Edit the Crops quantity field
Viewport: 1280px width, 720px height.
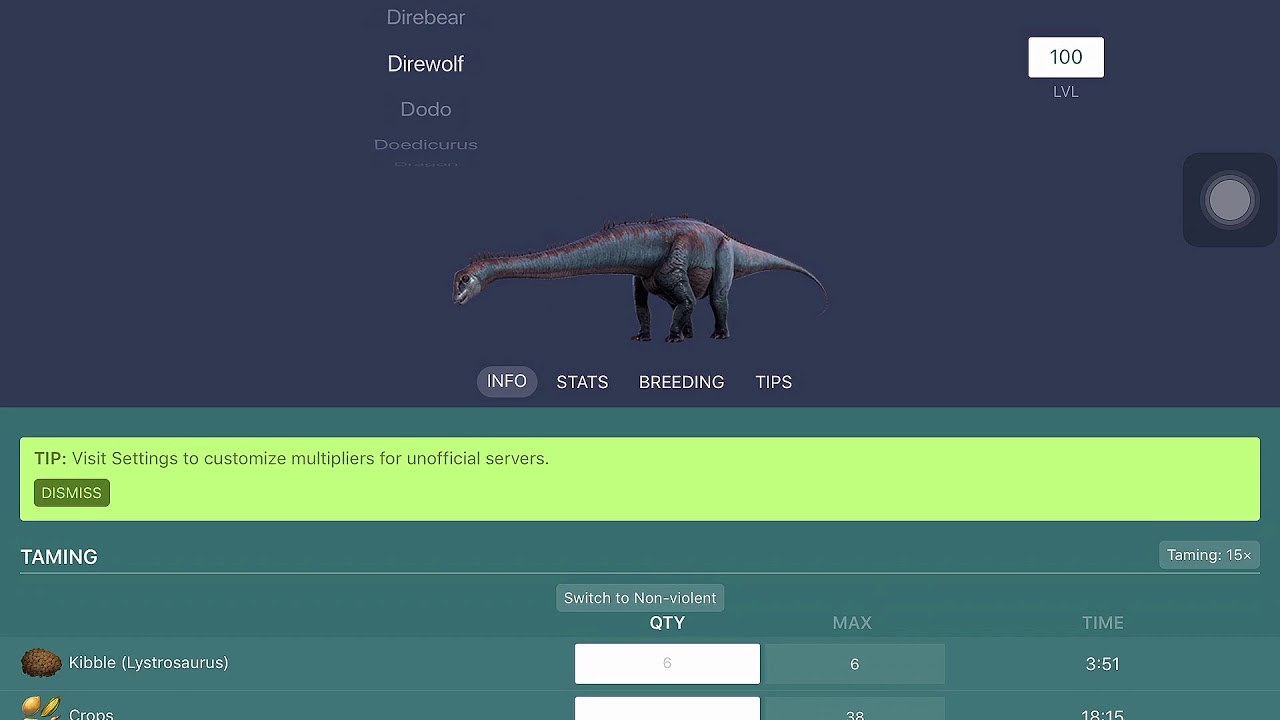[x=667, y=708]
